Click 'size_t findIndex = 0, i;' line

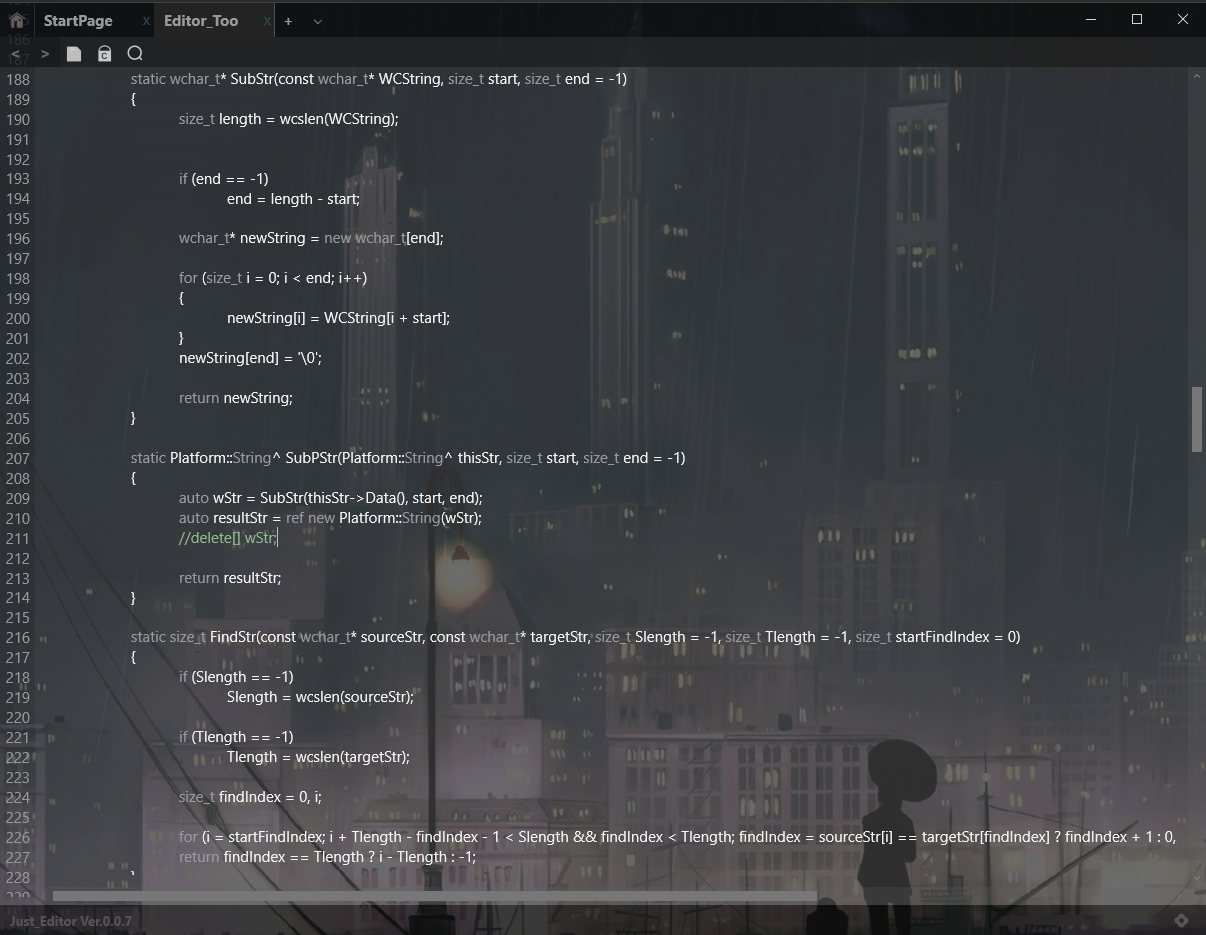(250, 797)
